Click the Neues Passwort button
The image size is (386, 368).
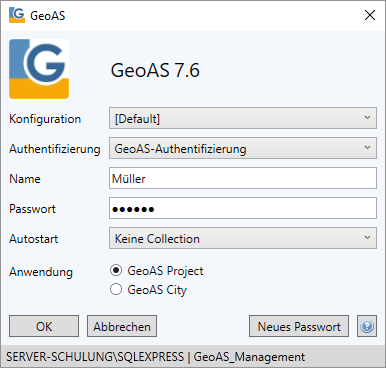point(299,326)
